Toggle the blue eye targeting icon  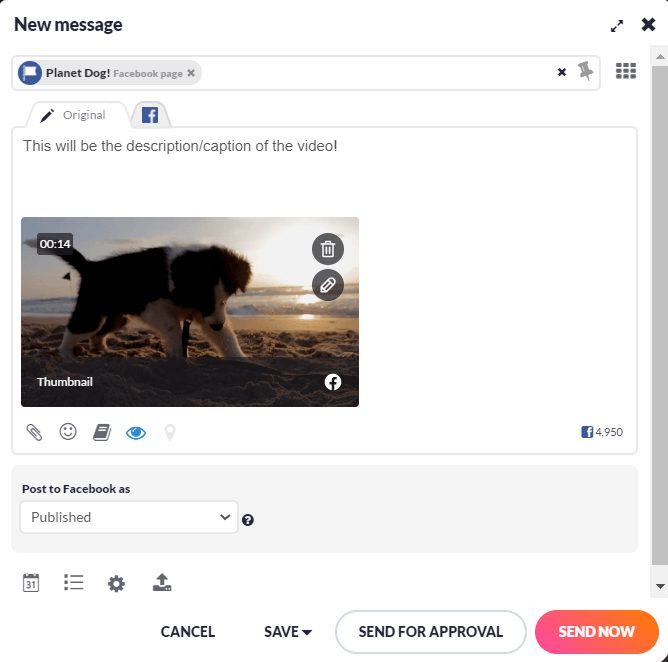tap(136, 433)
